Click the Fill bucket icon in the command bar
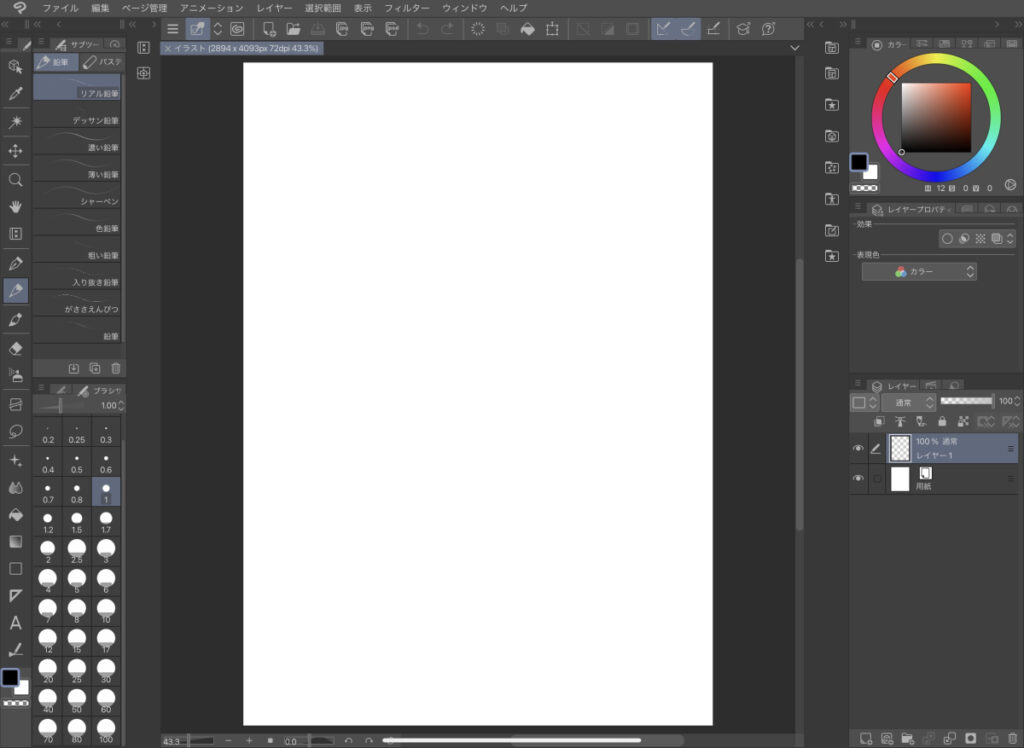 pos(527,29)
